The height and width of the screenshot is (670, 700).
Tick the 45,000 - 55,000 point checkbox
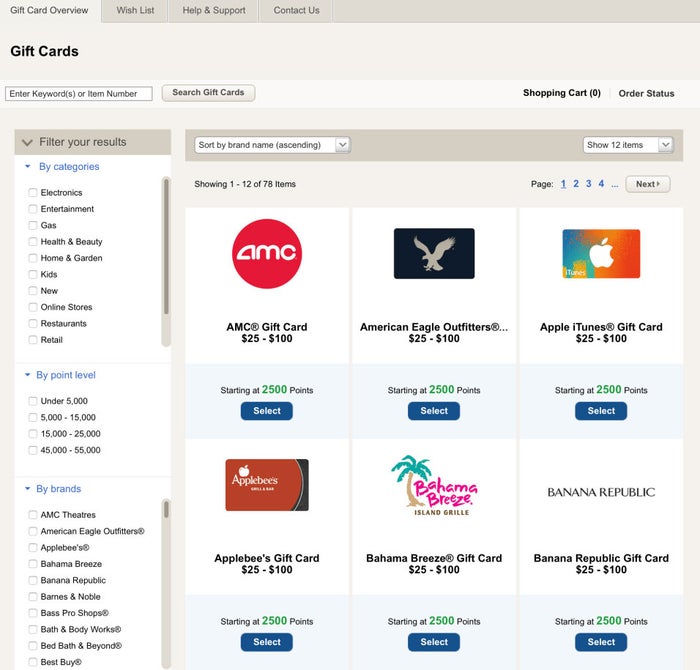click(33, 450)
